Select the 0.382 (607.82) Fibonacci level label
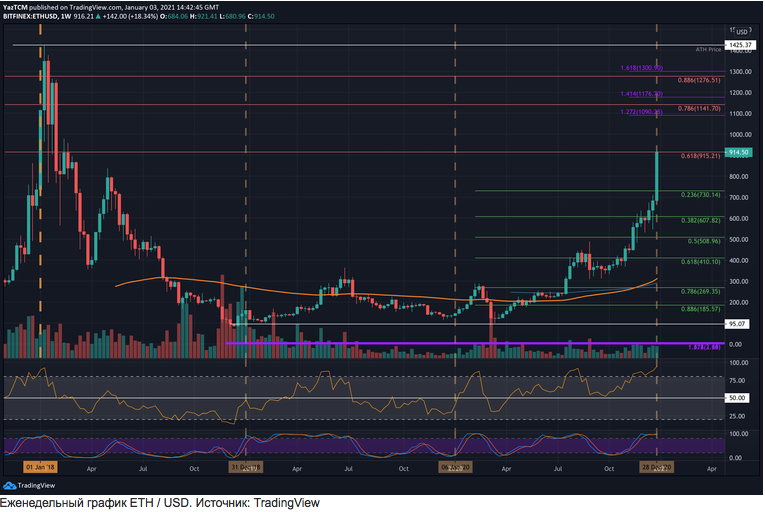765x512 pixels. 701,221
